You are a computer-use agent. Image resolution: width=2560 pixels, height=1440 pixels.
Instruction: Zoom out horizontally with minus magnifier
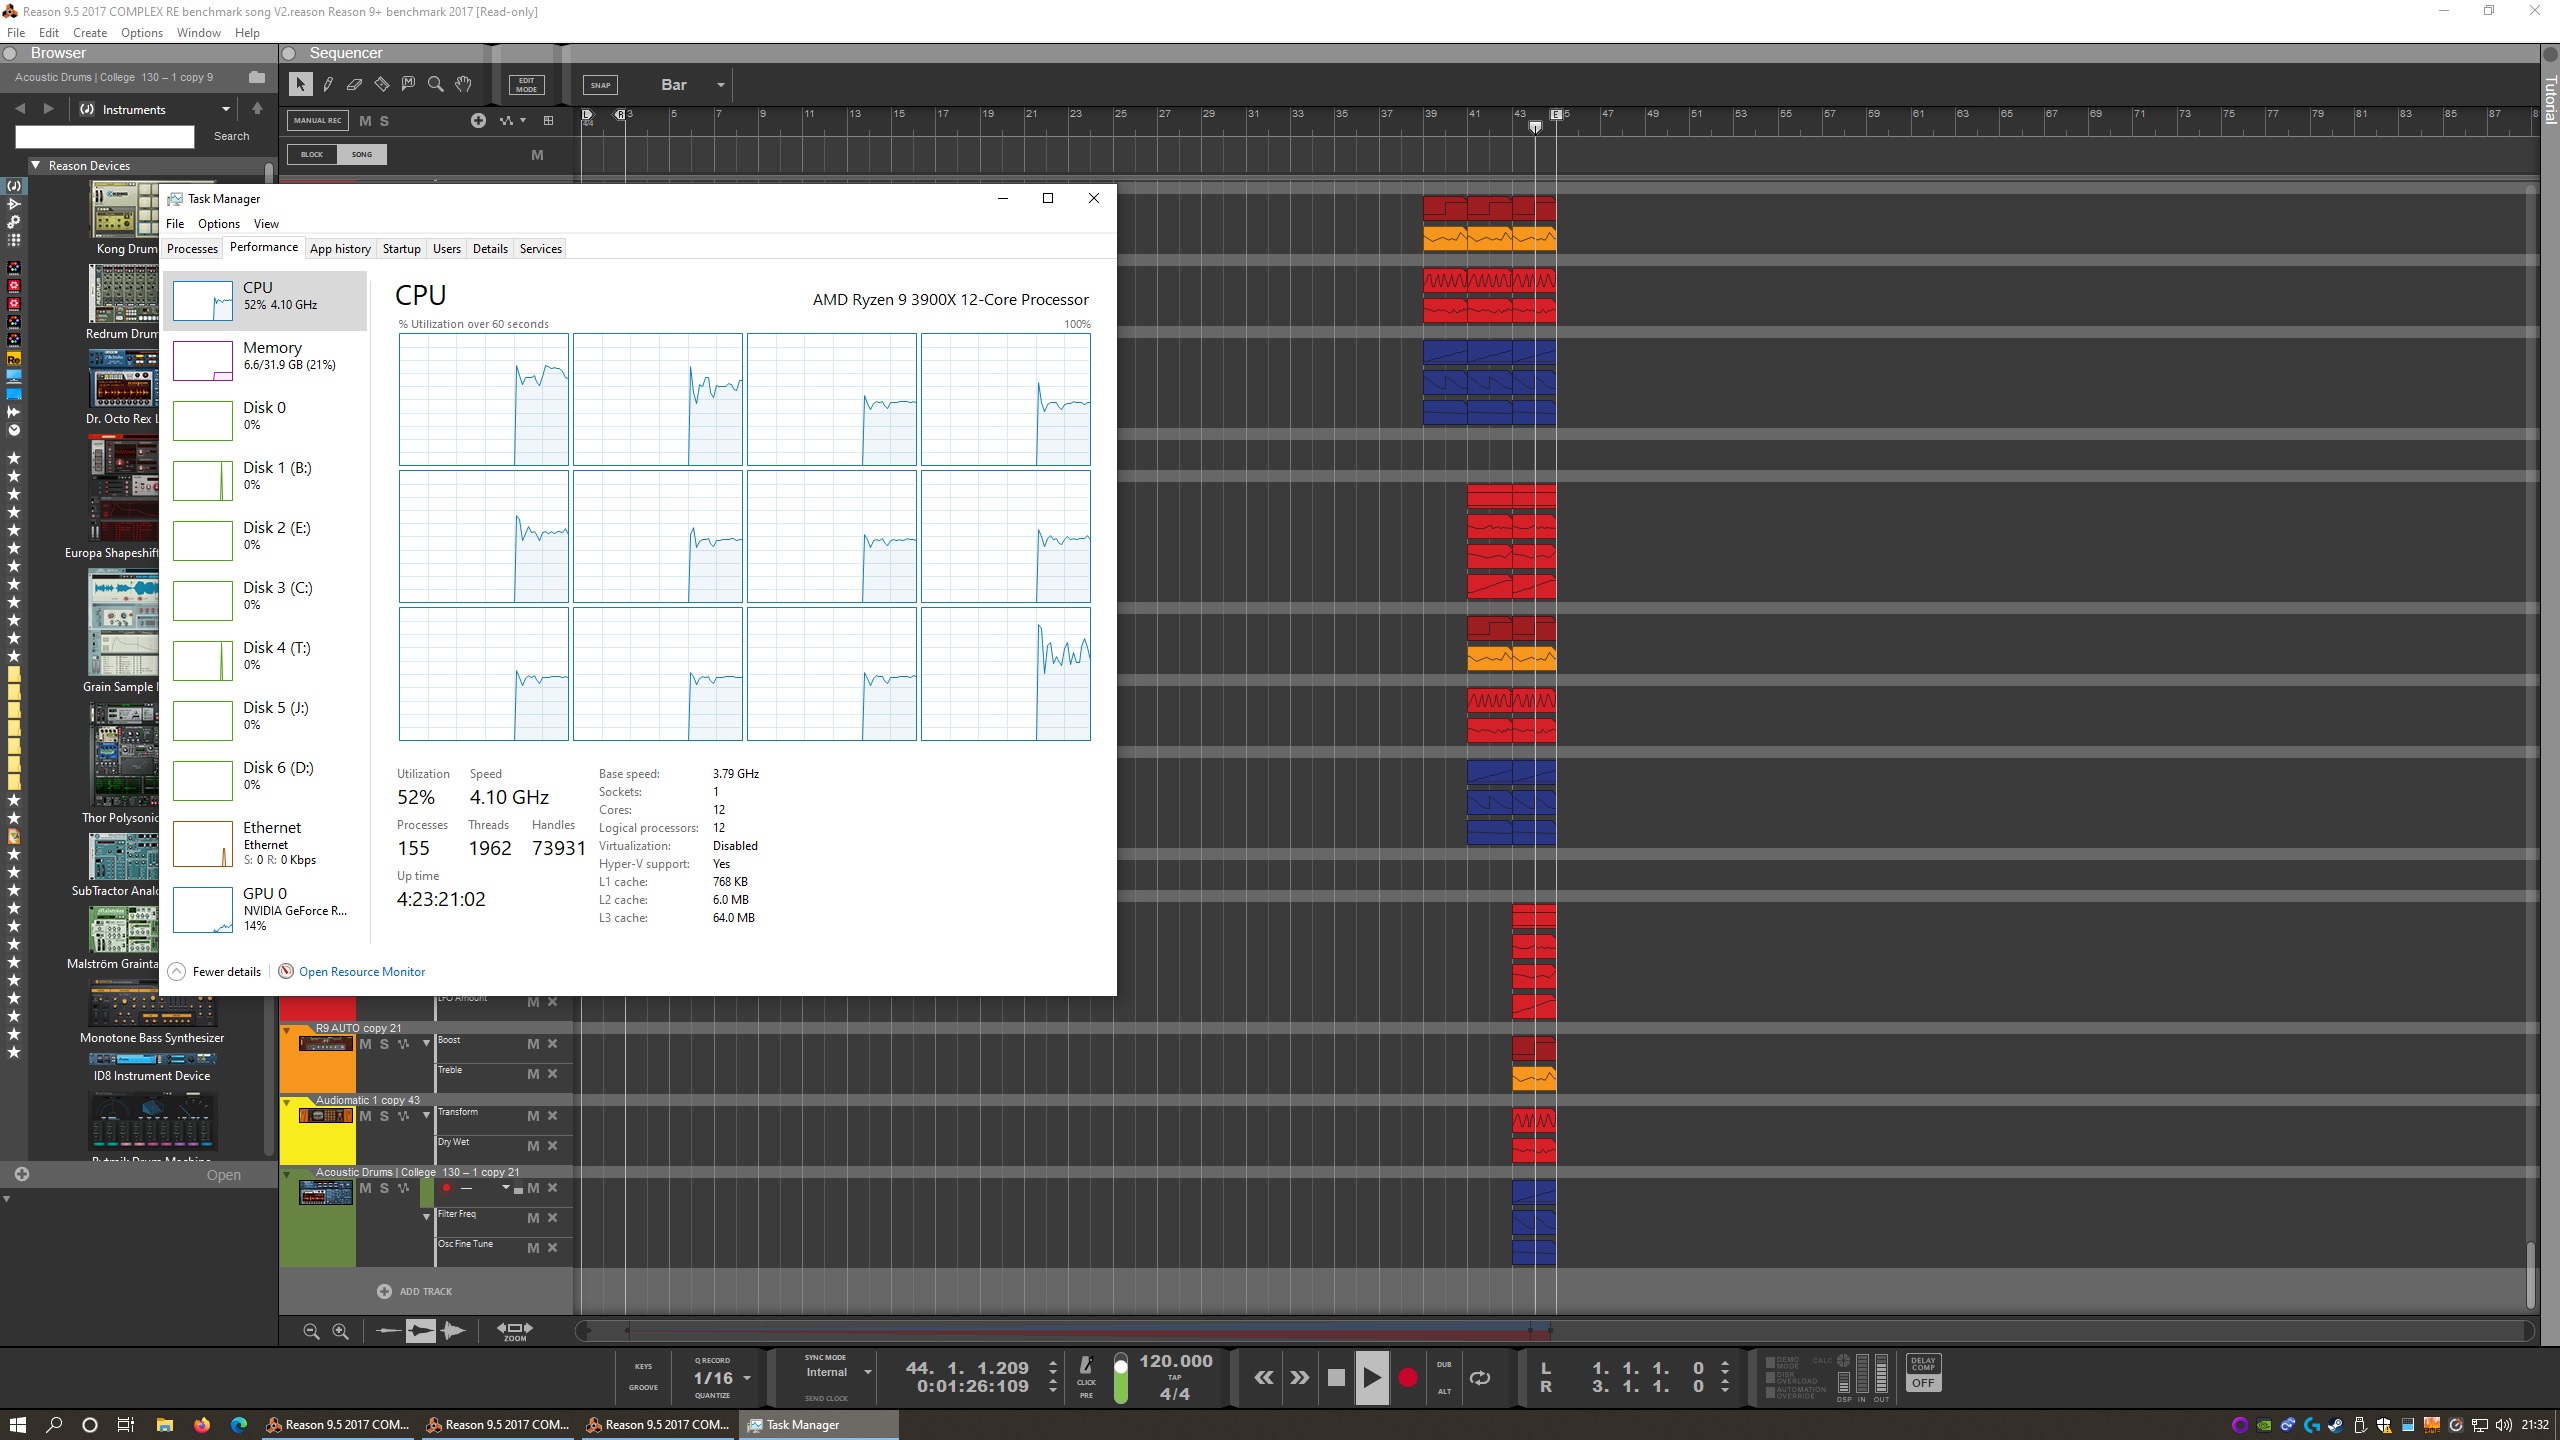click(311, 1331)
